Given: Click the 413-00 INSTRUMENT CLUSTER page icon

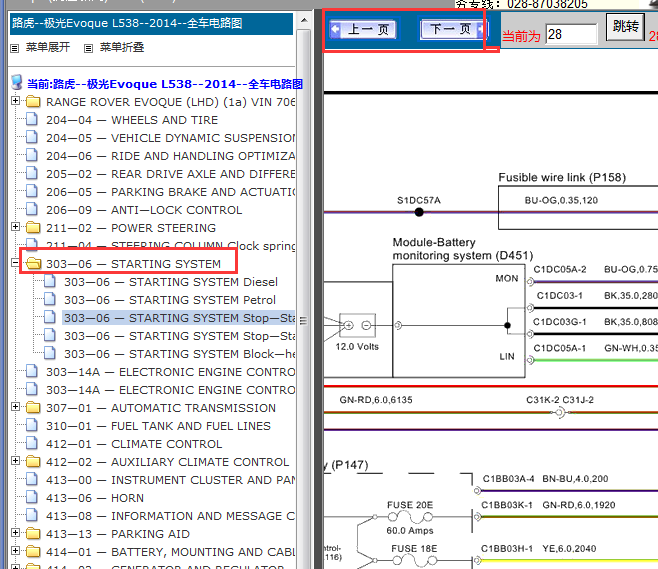Looking at the screenshot, I should (32, 479).
